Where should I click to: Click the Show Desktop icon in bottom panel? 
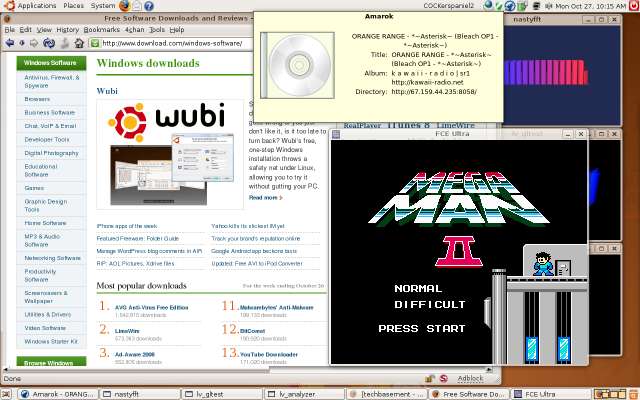(x=7, y=394)
